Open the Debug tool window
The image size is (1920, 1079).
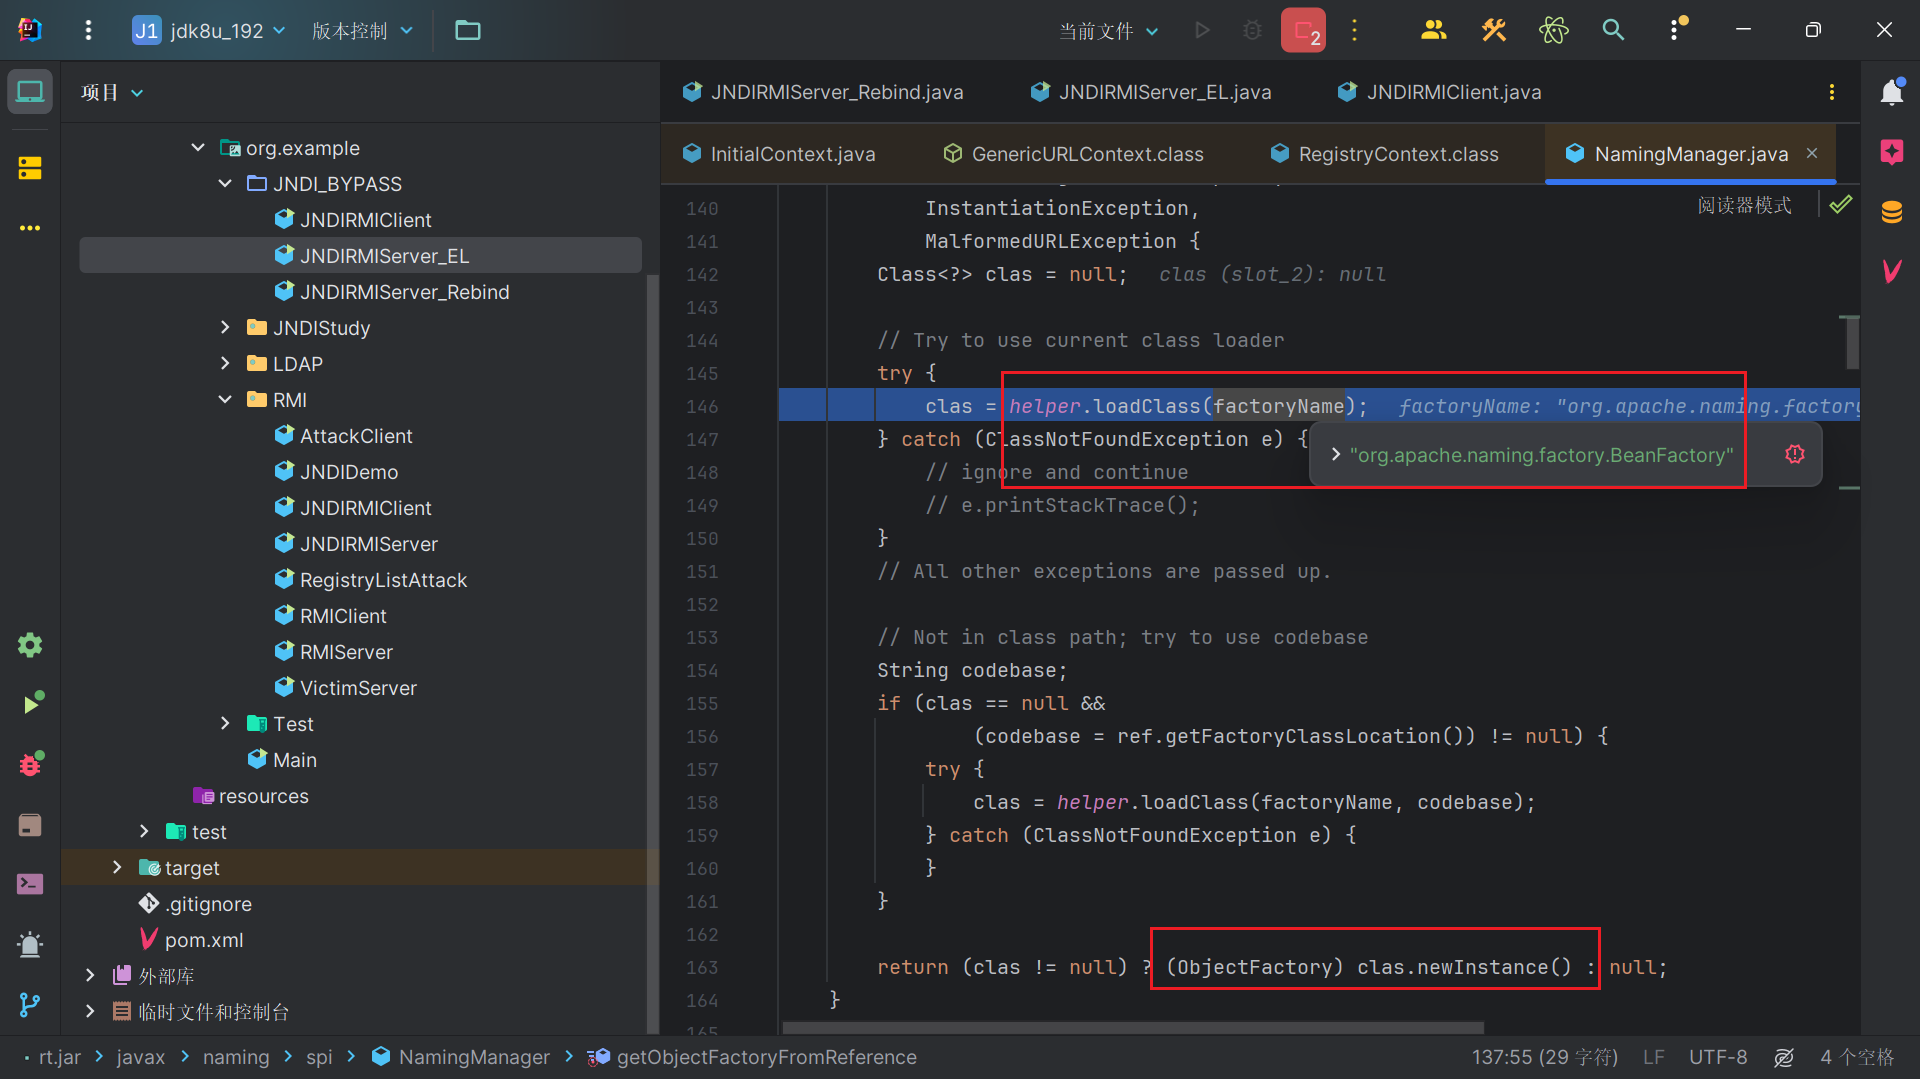pyautogui.click(x=30, y=765)
